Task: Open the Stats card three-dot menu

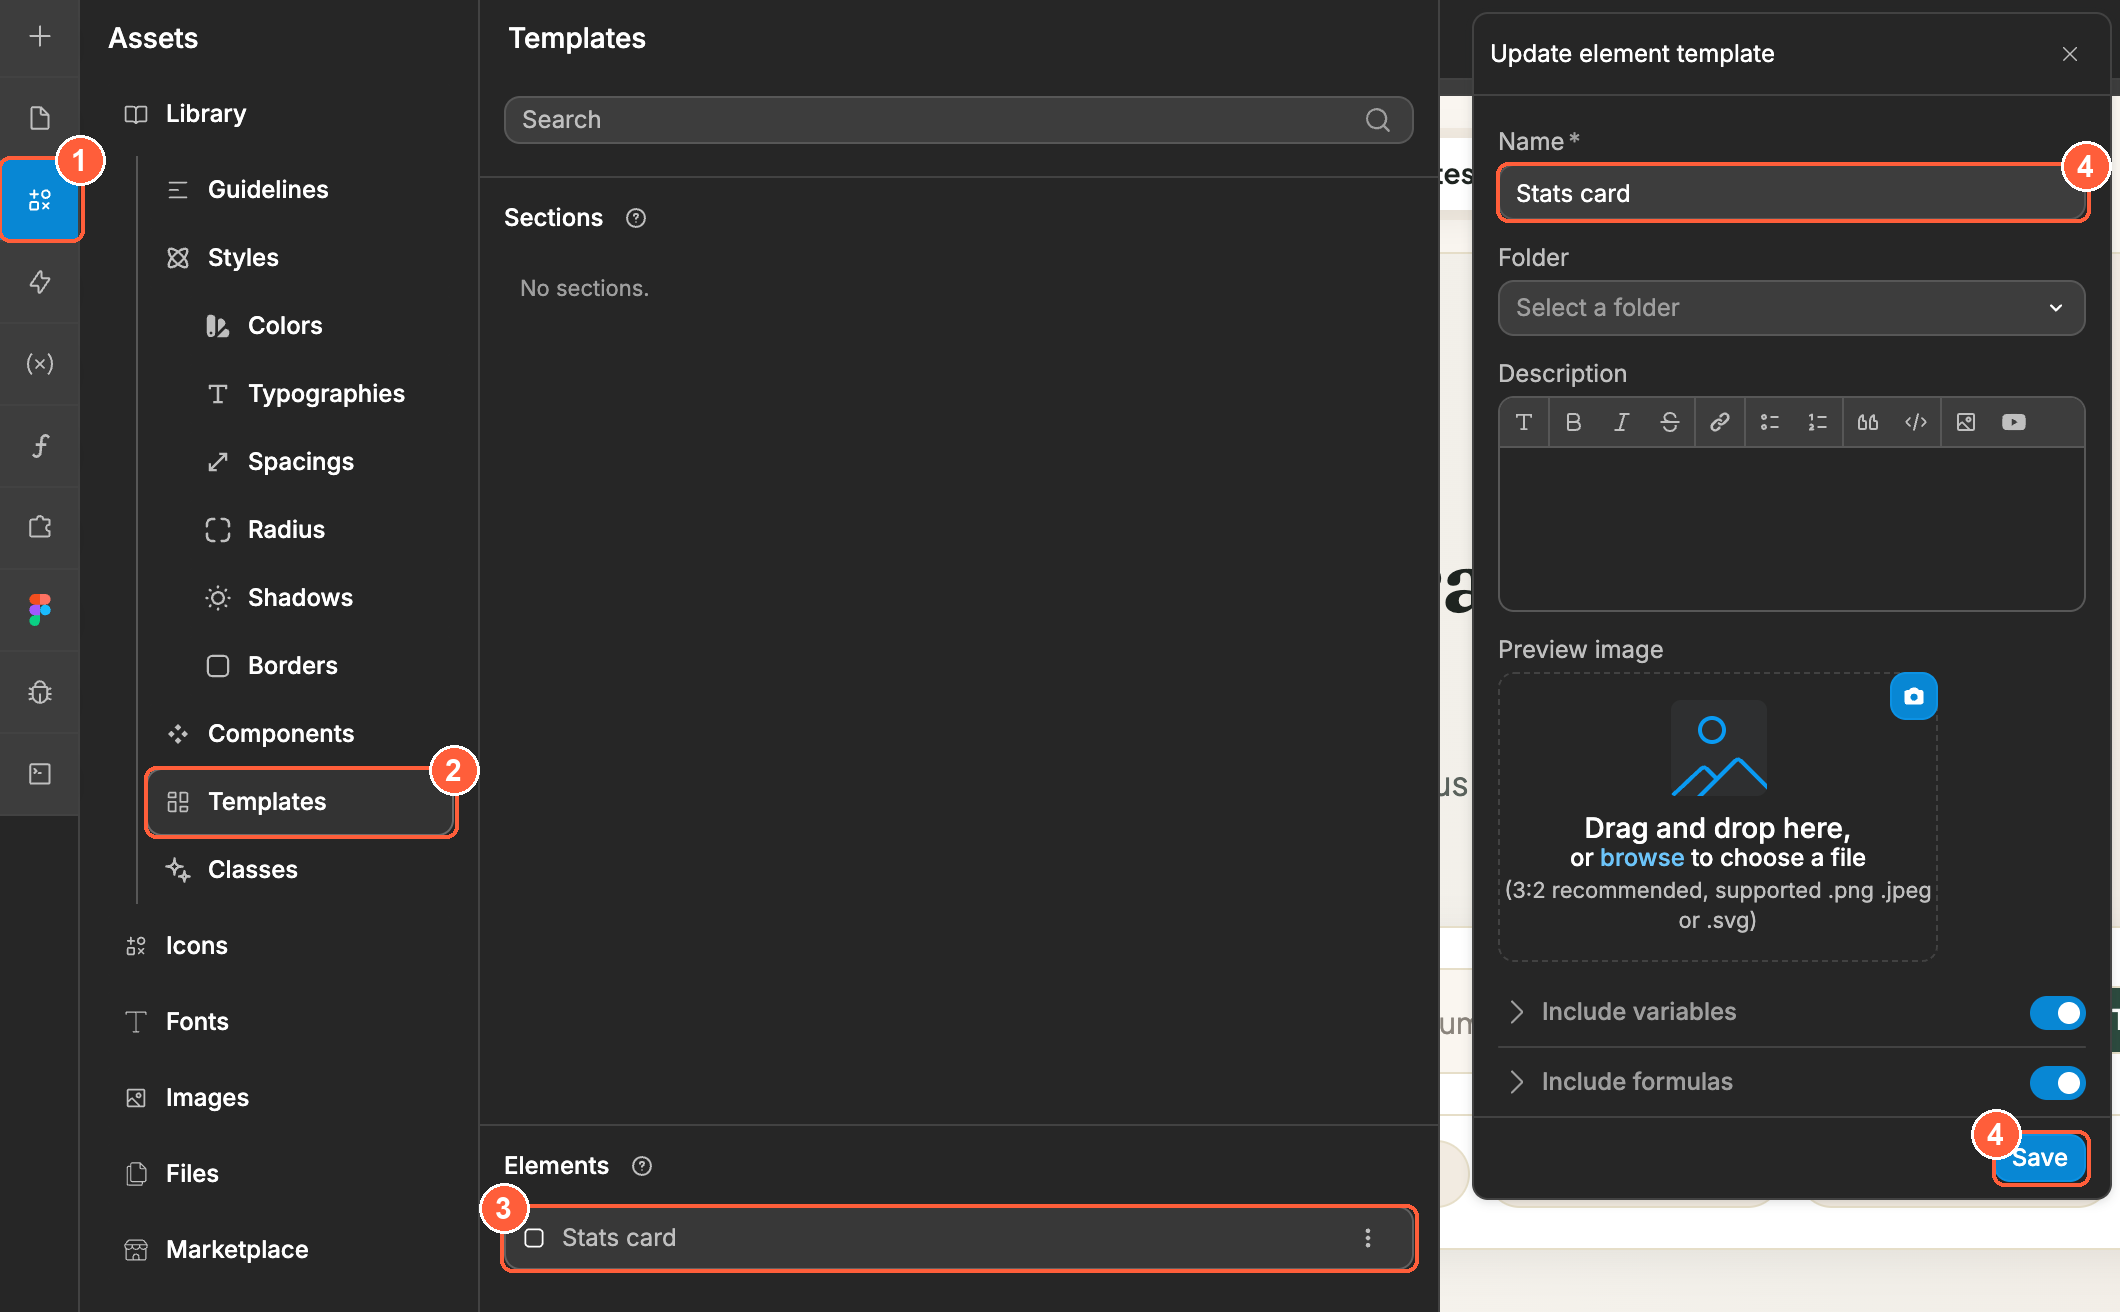Action: coord(1368,1238)
